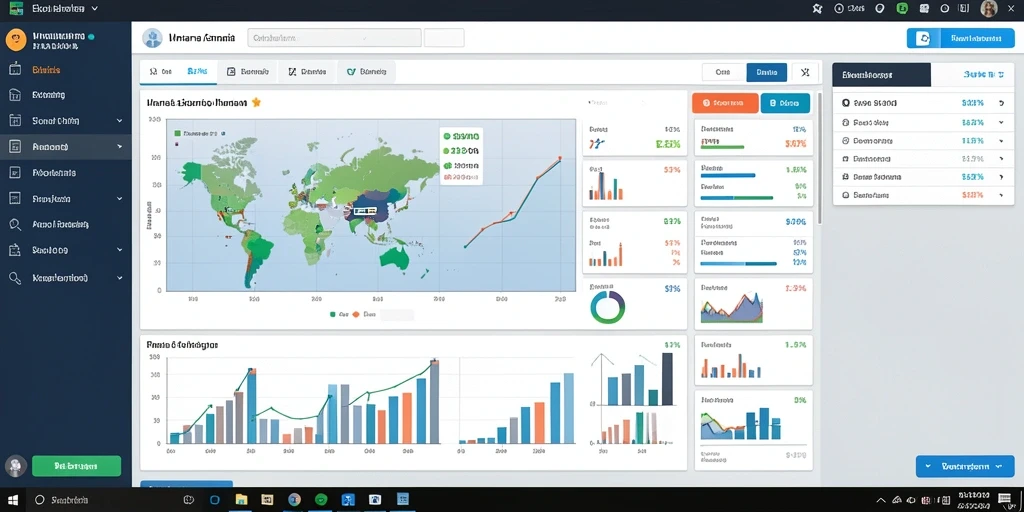Select the dark navy header tab in the right panel
Viewport: 1024px width, 512px height.
(881, 75)
